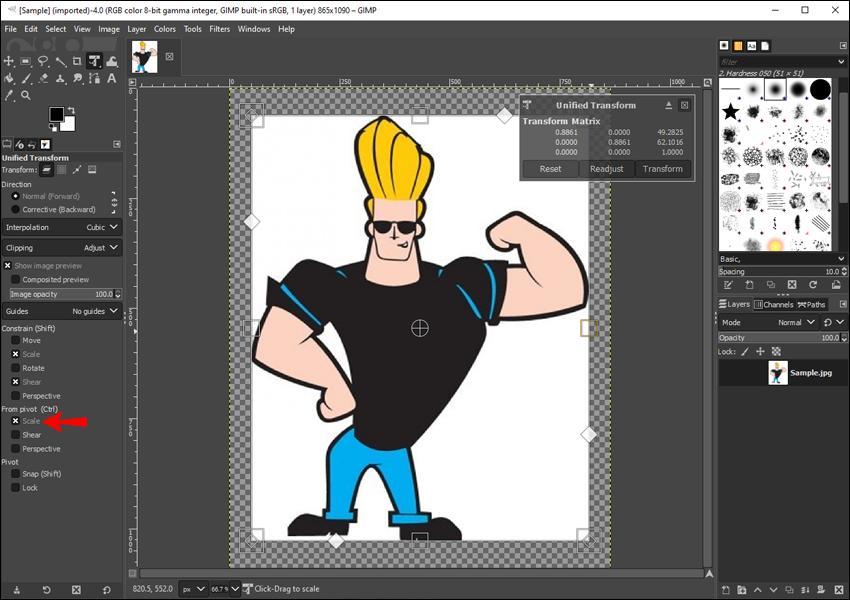Screen dimensions: 850x600
Task: Select the Eraser tool
Action: pyautogui.click(x=43, y=78)
